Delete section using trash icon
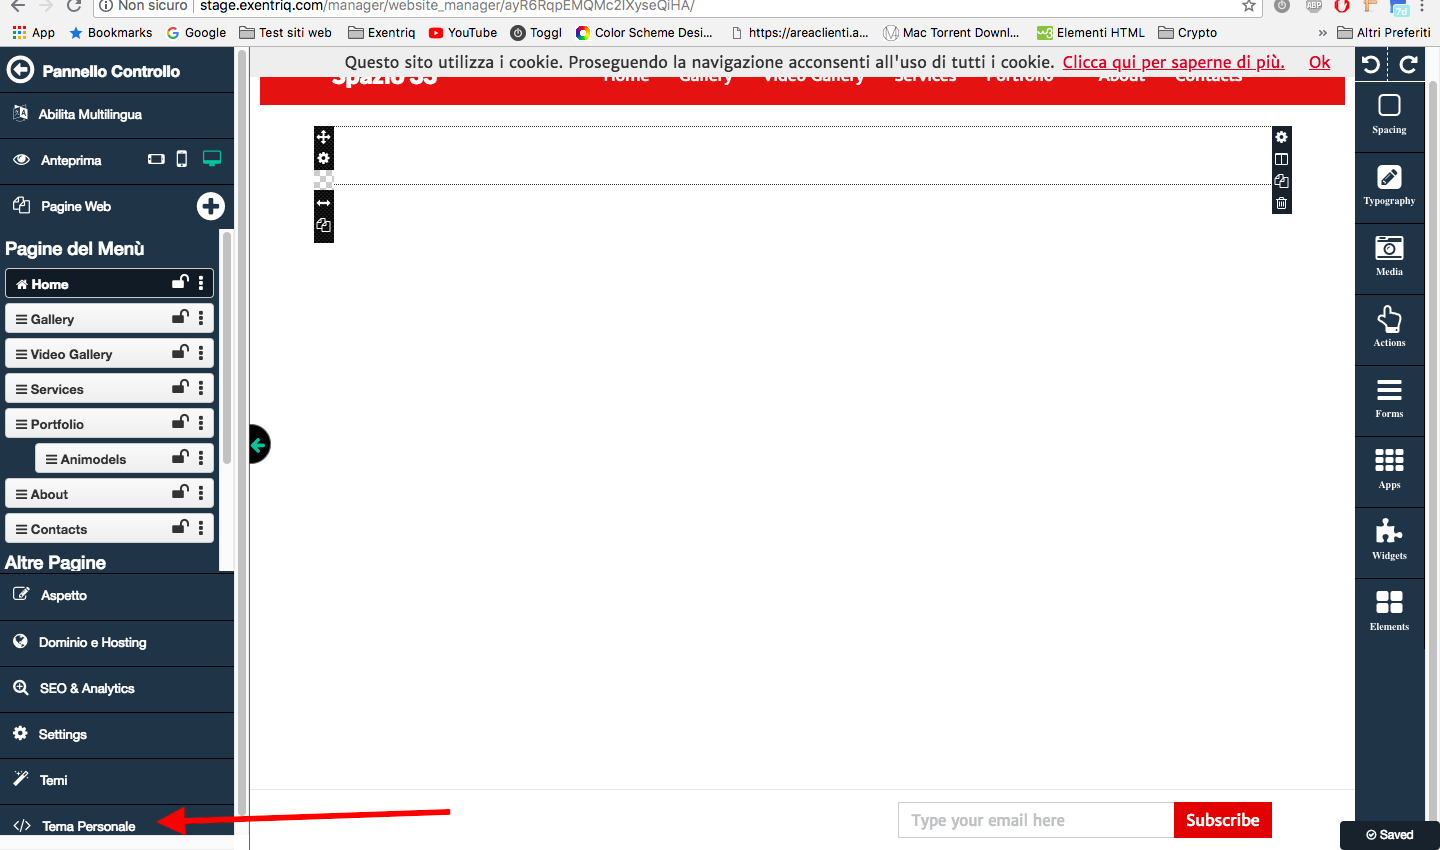1440x850 pixels. click(x=1281, y=203)
